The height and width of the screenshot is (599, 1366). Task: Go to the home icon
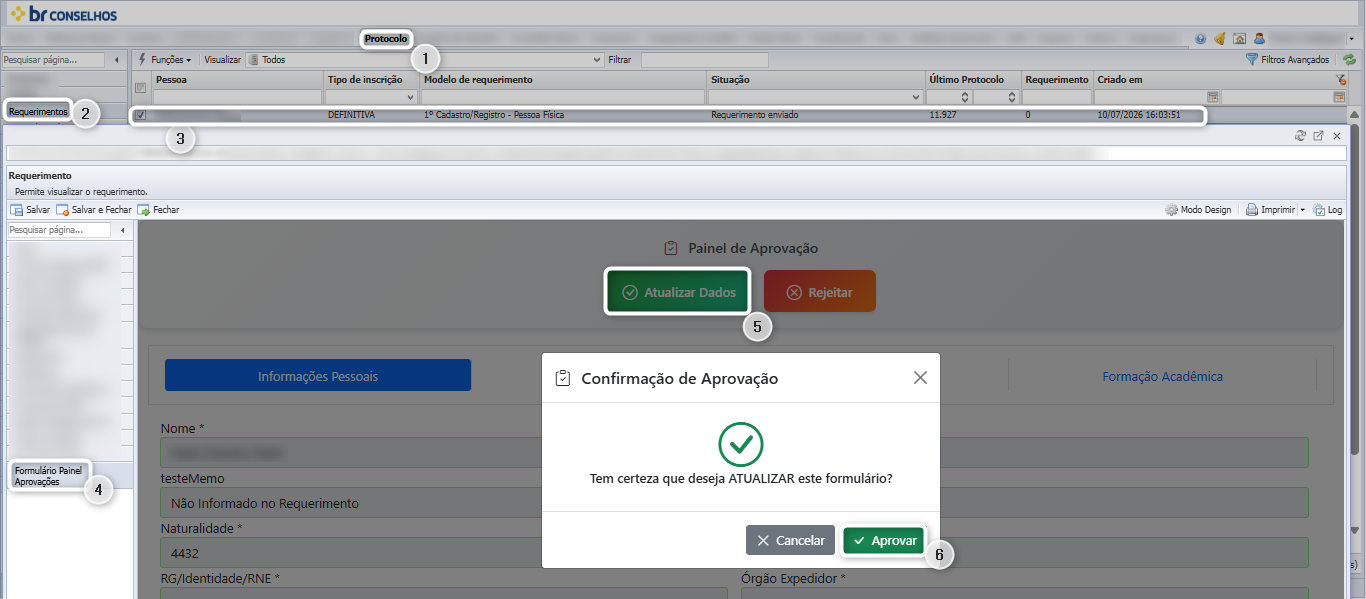[1239, 38]
